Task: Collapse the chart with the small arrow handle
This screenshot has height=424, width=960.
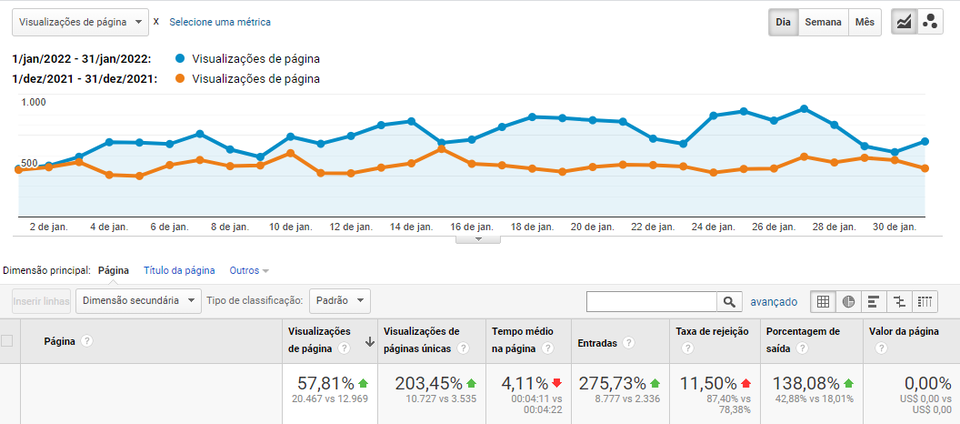Action: (x=478, y=239)
